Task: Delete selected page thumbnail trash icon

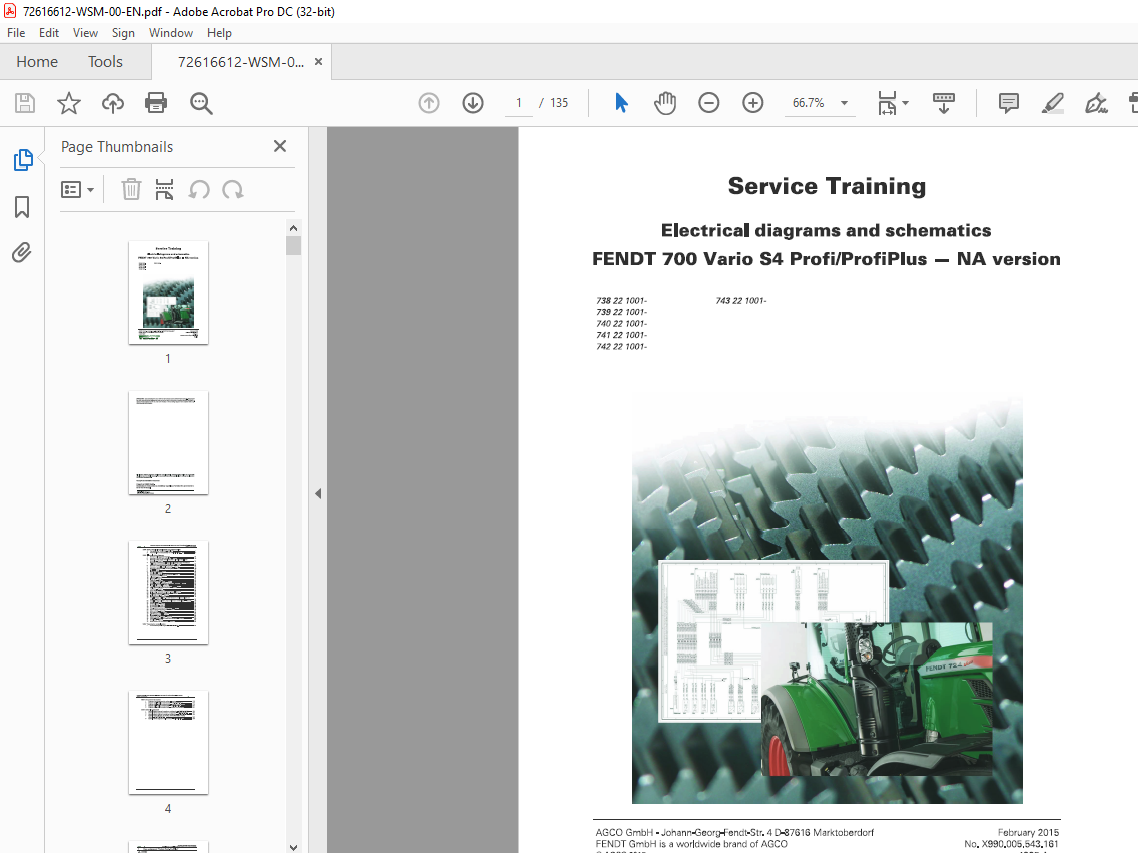Action: 131,189
